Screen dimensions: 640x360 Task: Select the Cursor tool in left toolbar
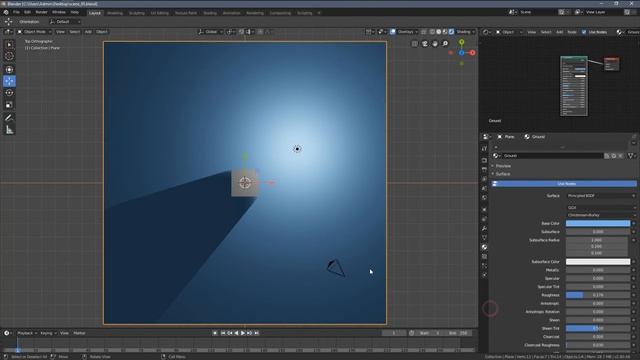[x=9, y=56]
